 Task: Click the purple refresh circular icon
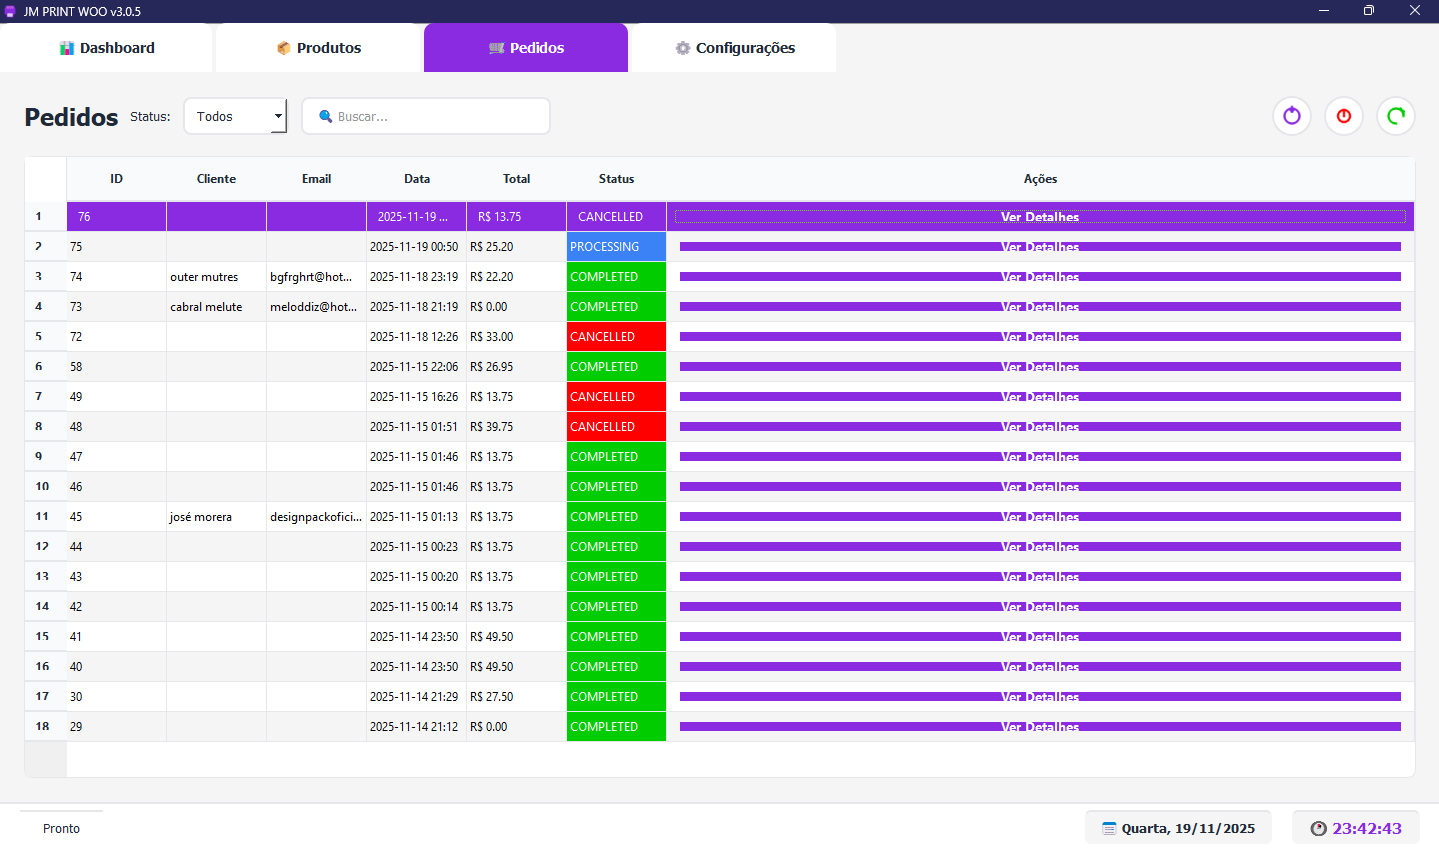tap(1292, 116)
